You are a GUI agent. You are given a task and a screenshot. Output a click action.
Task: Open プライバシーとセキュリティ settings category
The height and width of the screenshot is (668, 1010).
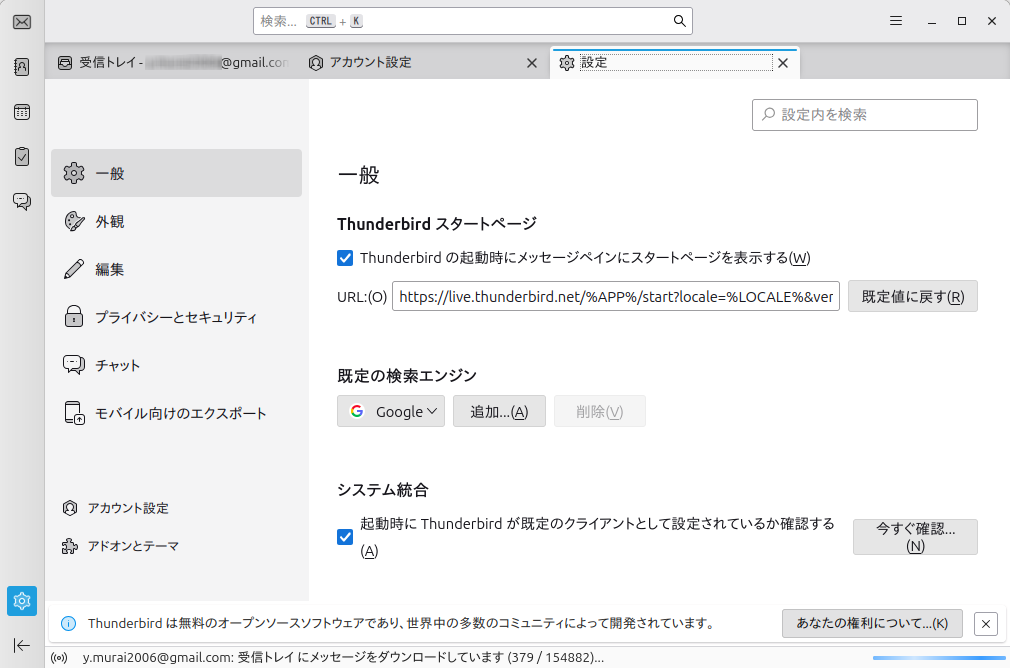176,317
